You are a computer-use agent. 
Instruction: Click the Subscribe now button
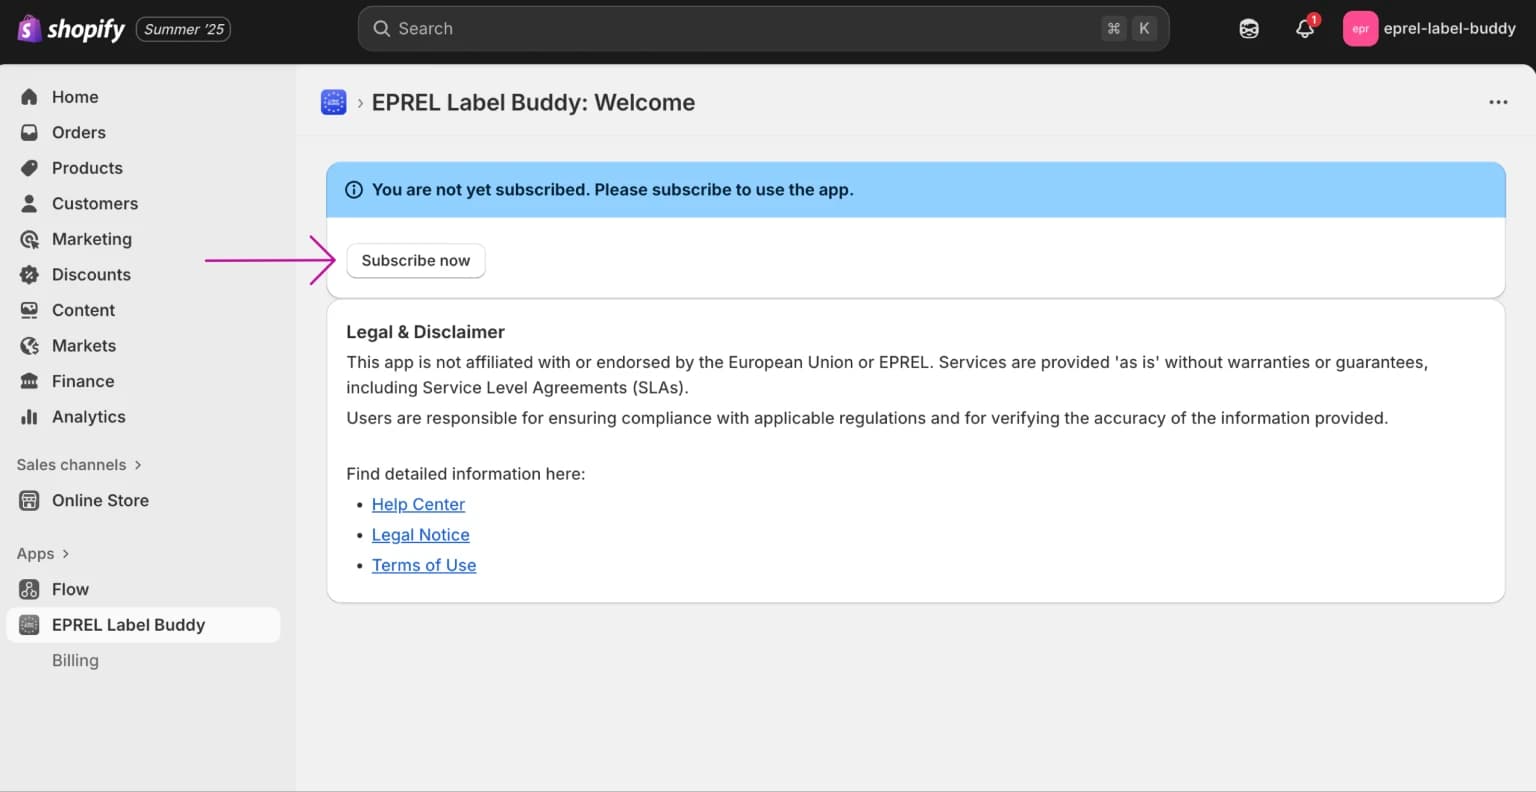pyautogui.click(x=415, y=260)
